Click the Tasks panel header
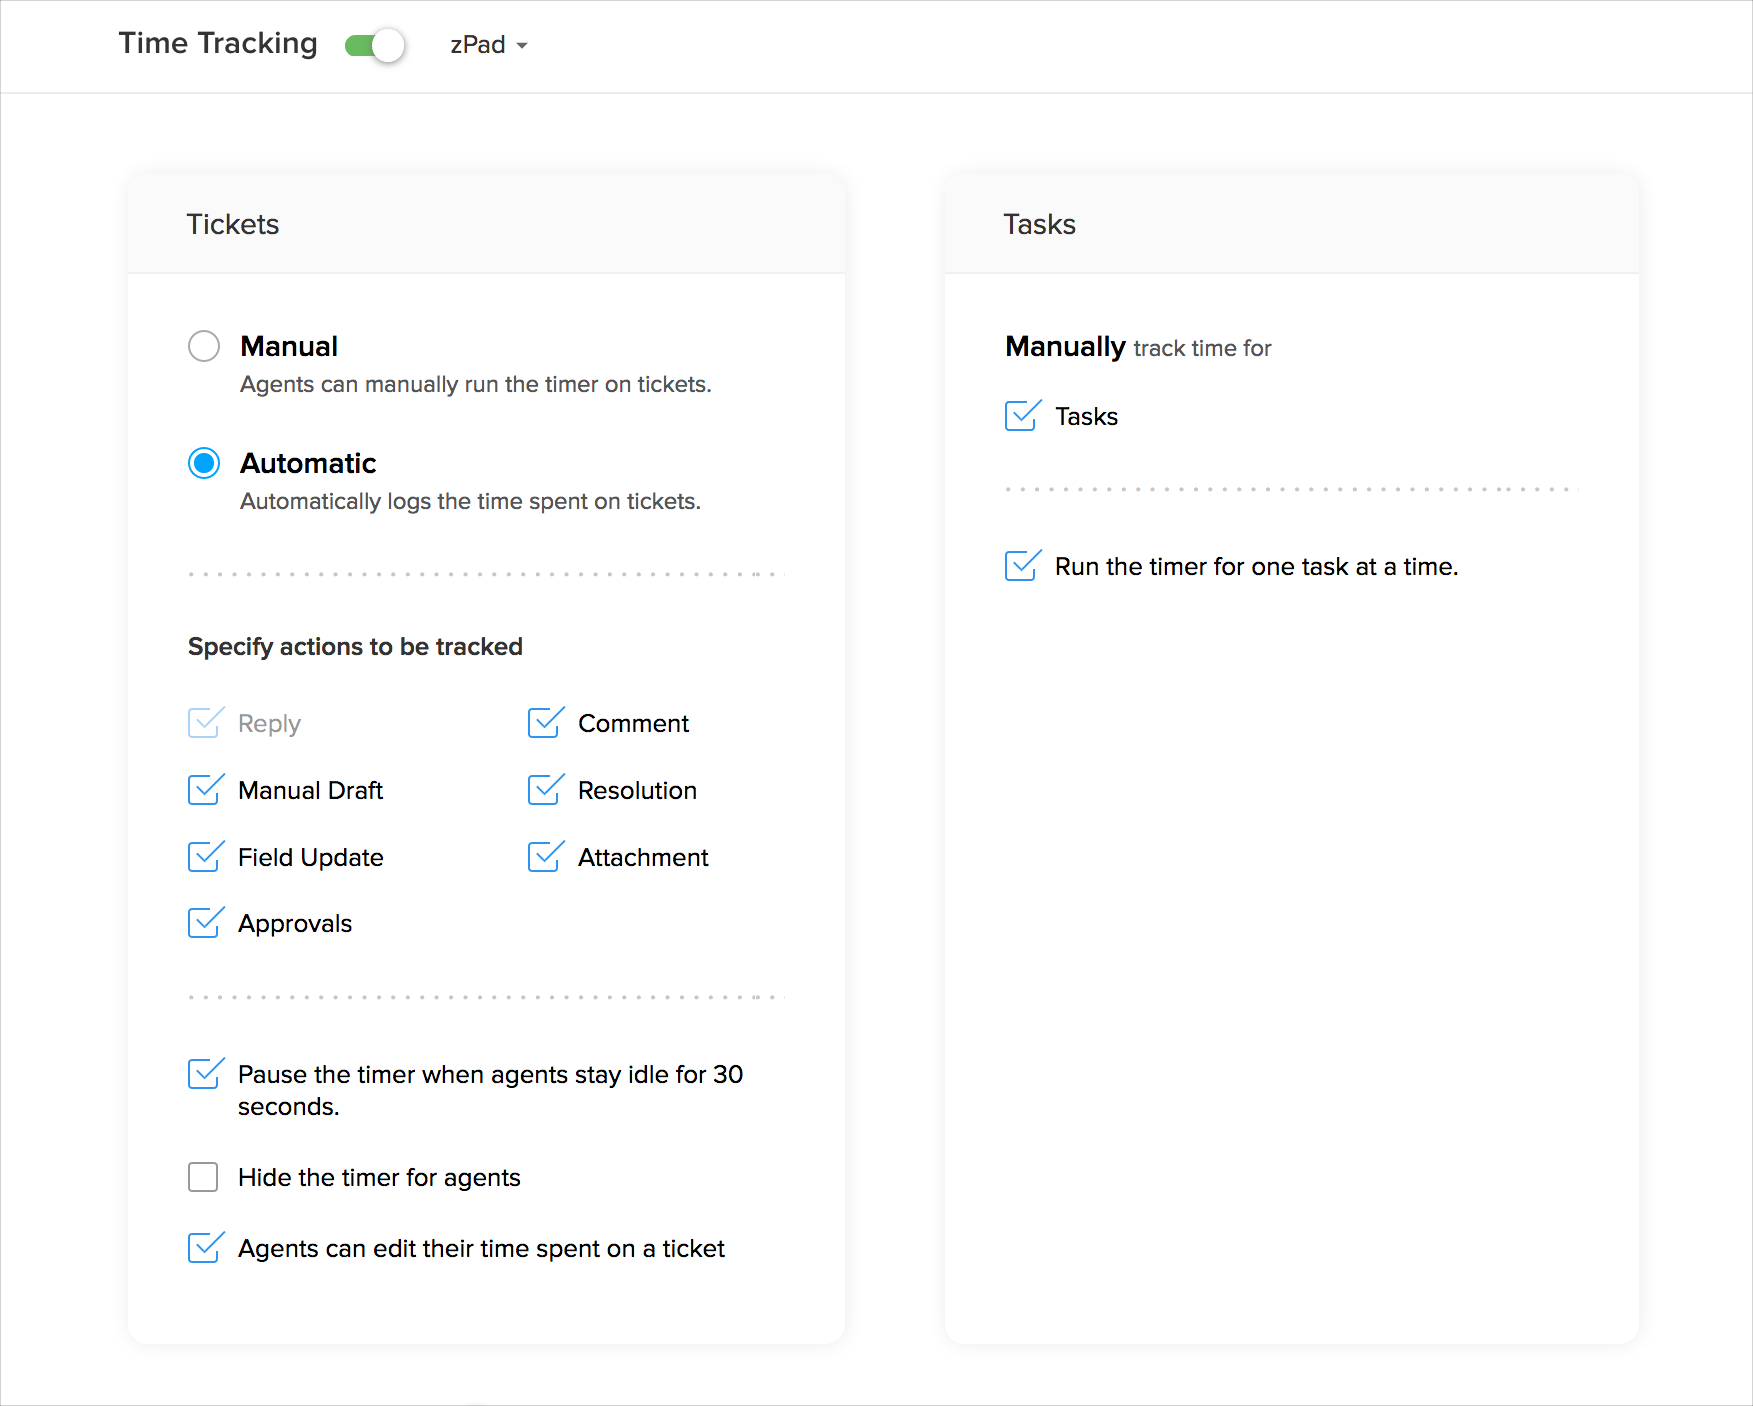 pos(1039,224)
